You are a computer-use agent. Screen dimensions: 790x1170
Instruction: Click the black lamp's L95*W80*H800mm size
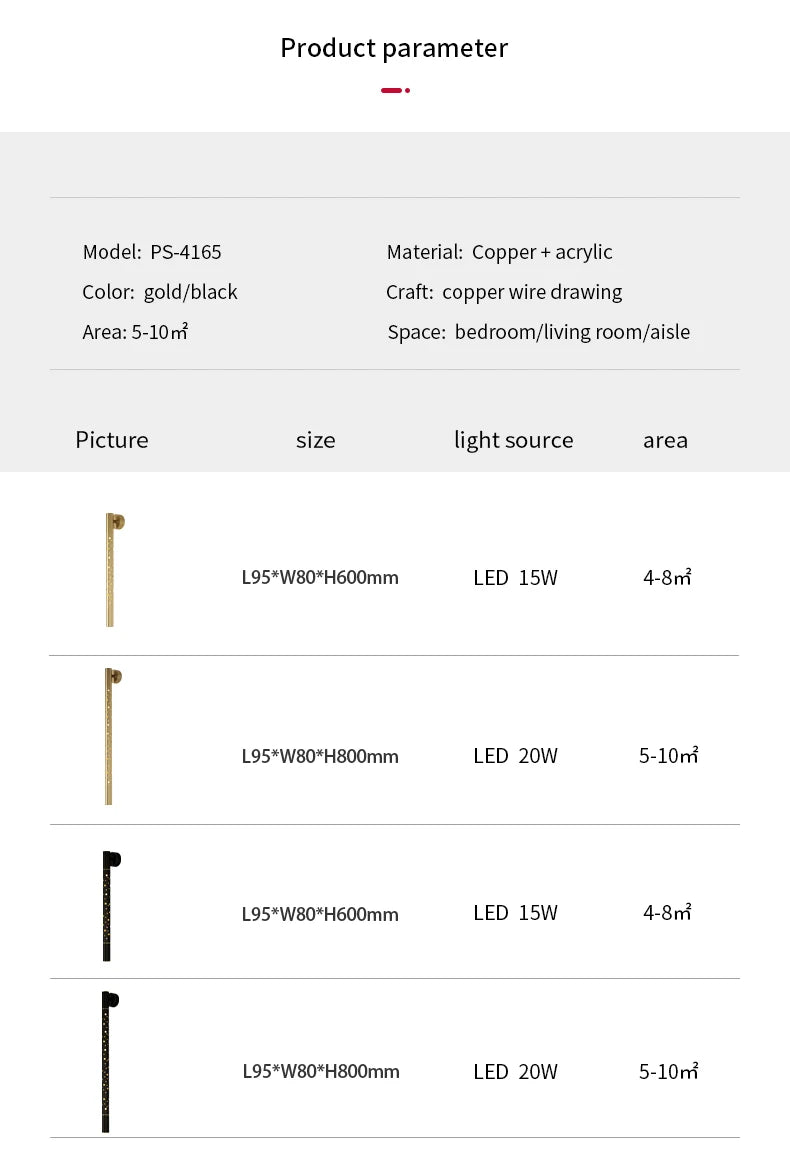click(321, 1072)
